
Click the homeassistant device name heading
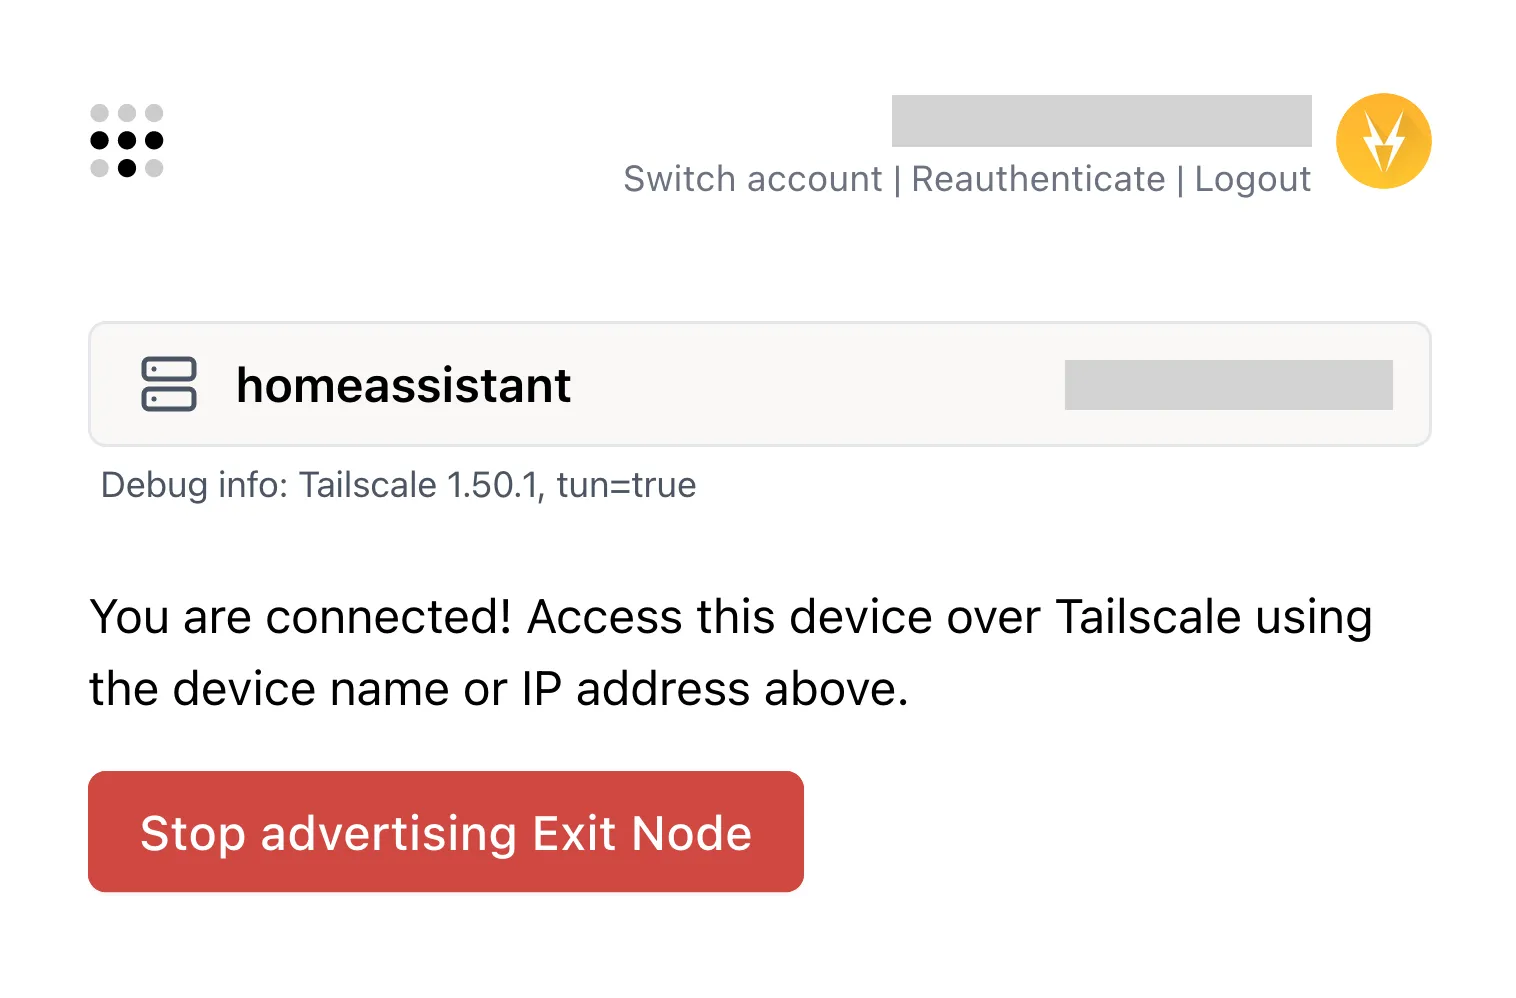(x=404, y=385)
